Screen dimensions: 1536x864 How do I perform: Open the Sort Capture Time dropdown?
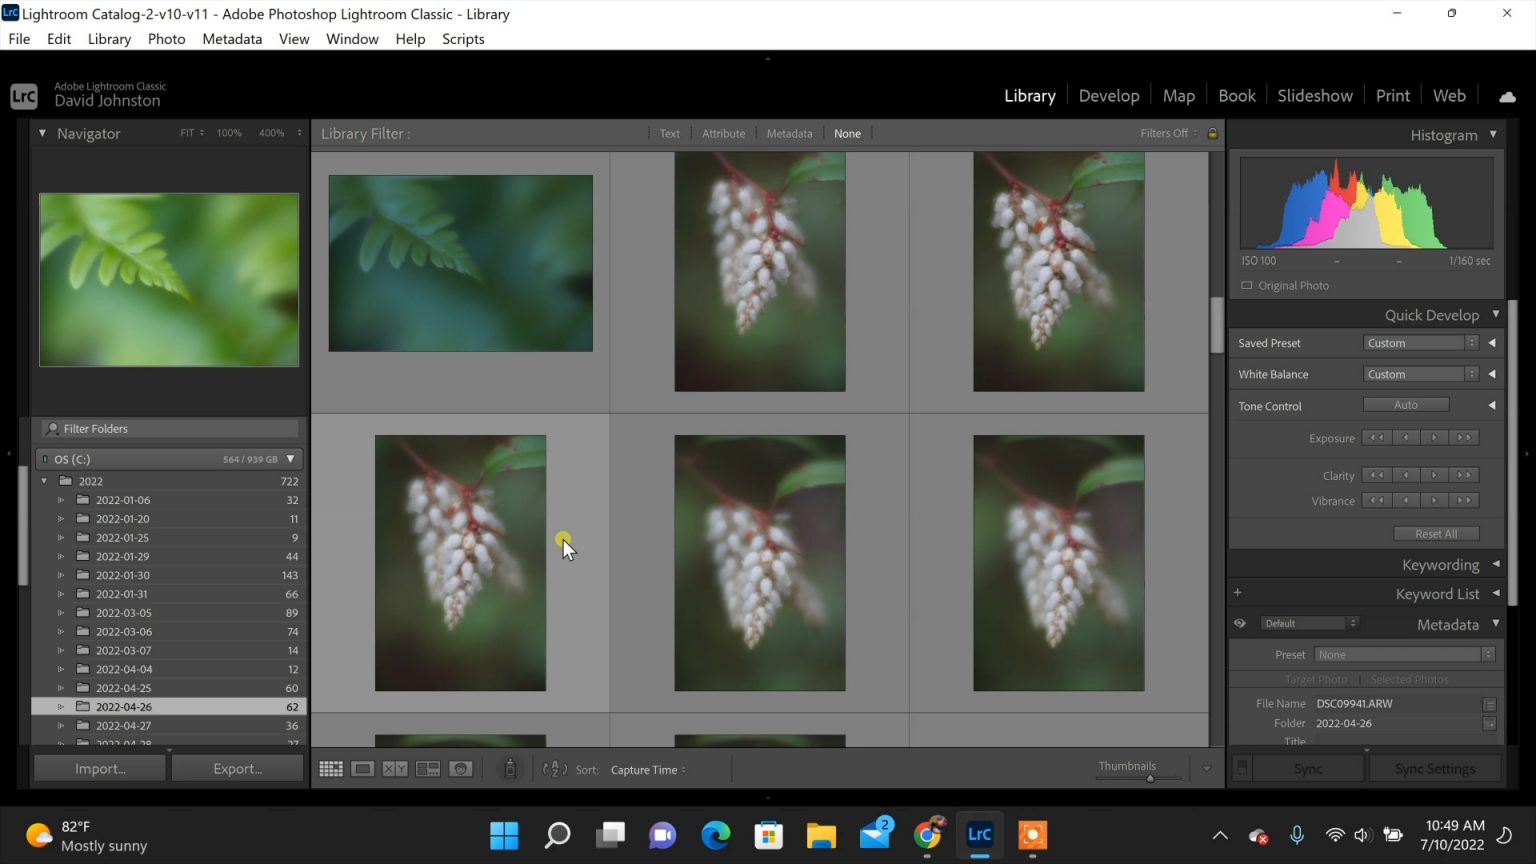click(646, 769)
